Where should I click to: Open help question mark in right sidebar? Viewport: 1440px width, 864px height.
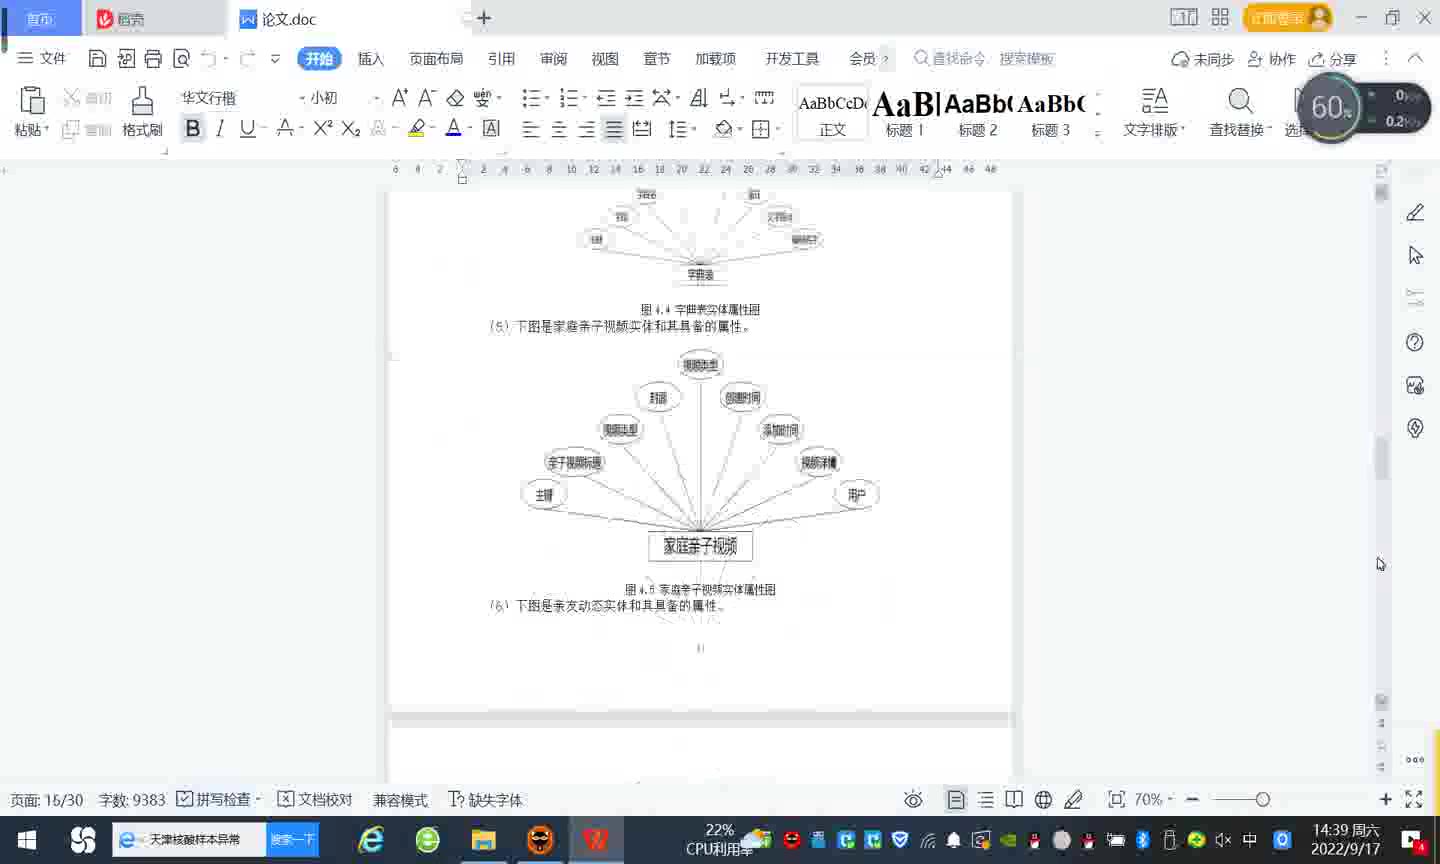coord(1415,342)
